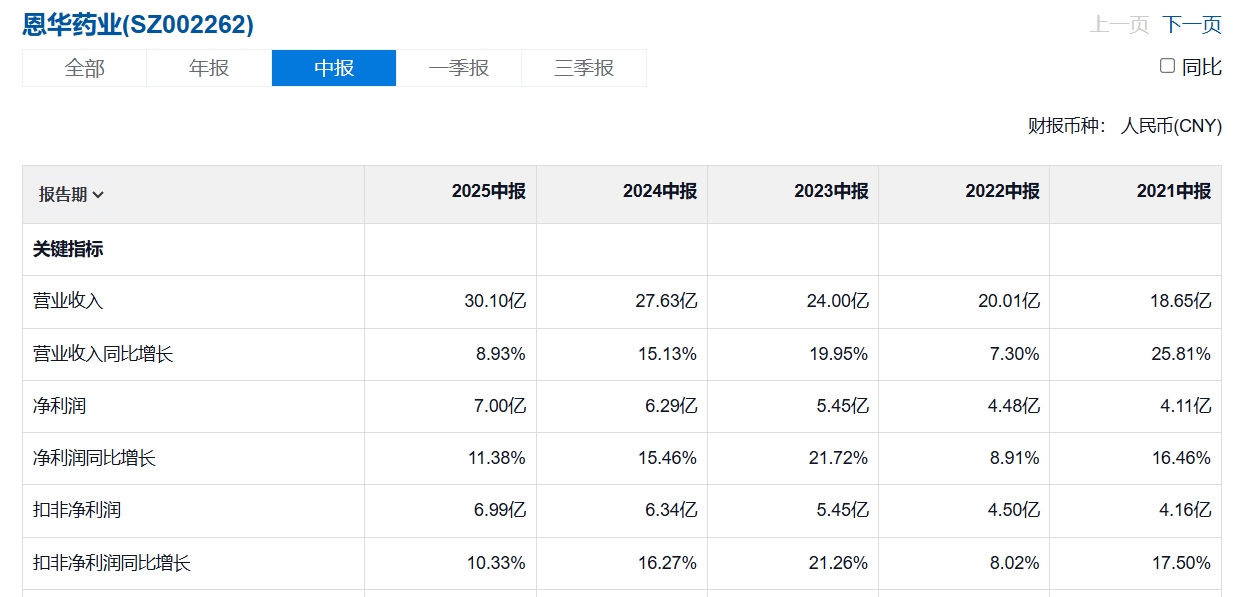Click the 2022中报 column header
This screenshot has width=1235, height=597.
1002,191
